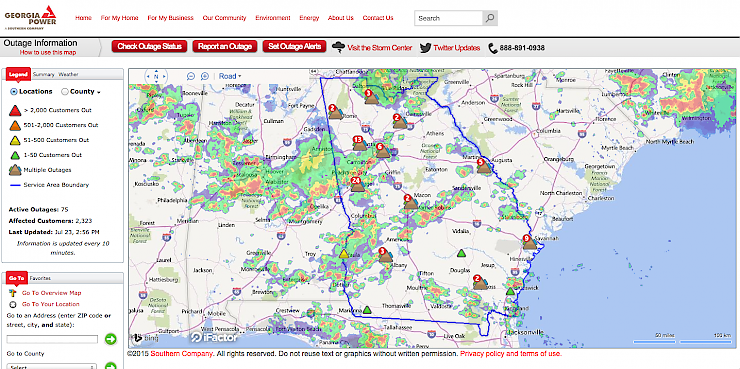Click the search magnifying glass button
This screenshot has width=740, height=369.
490,18
